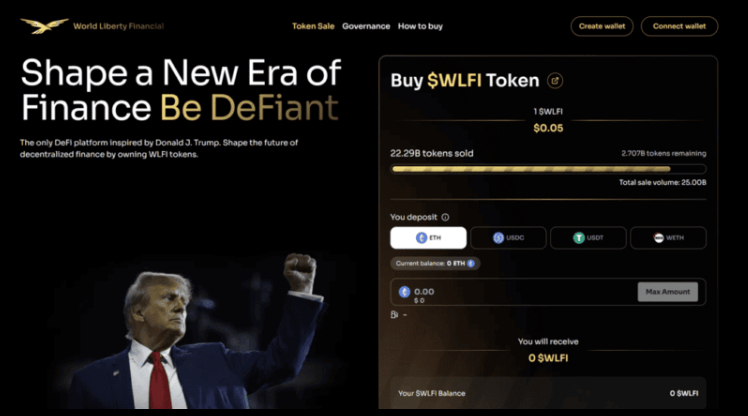Viewport: 748px width, 416px height.
Task: Click the gas fee pump icon
Action: (x=395, y=315)
